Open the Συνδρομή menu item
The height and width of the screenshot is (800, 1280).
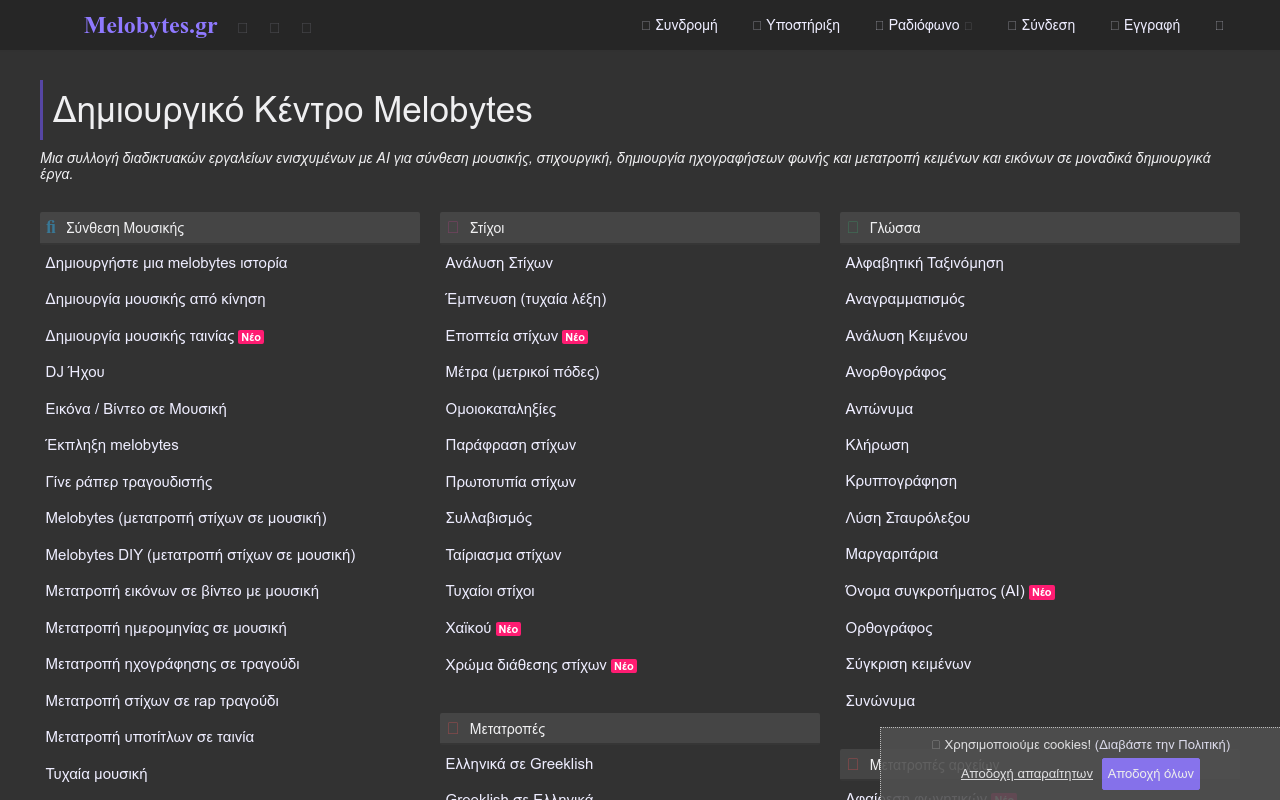coord(680,25)
